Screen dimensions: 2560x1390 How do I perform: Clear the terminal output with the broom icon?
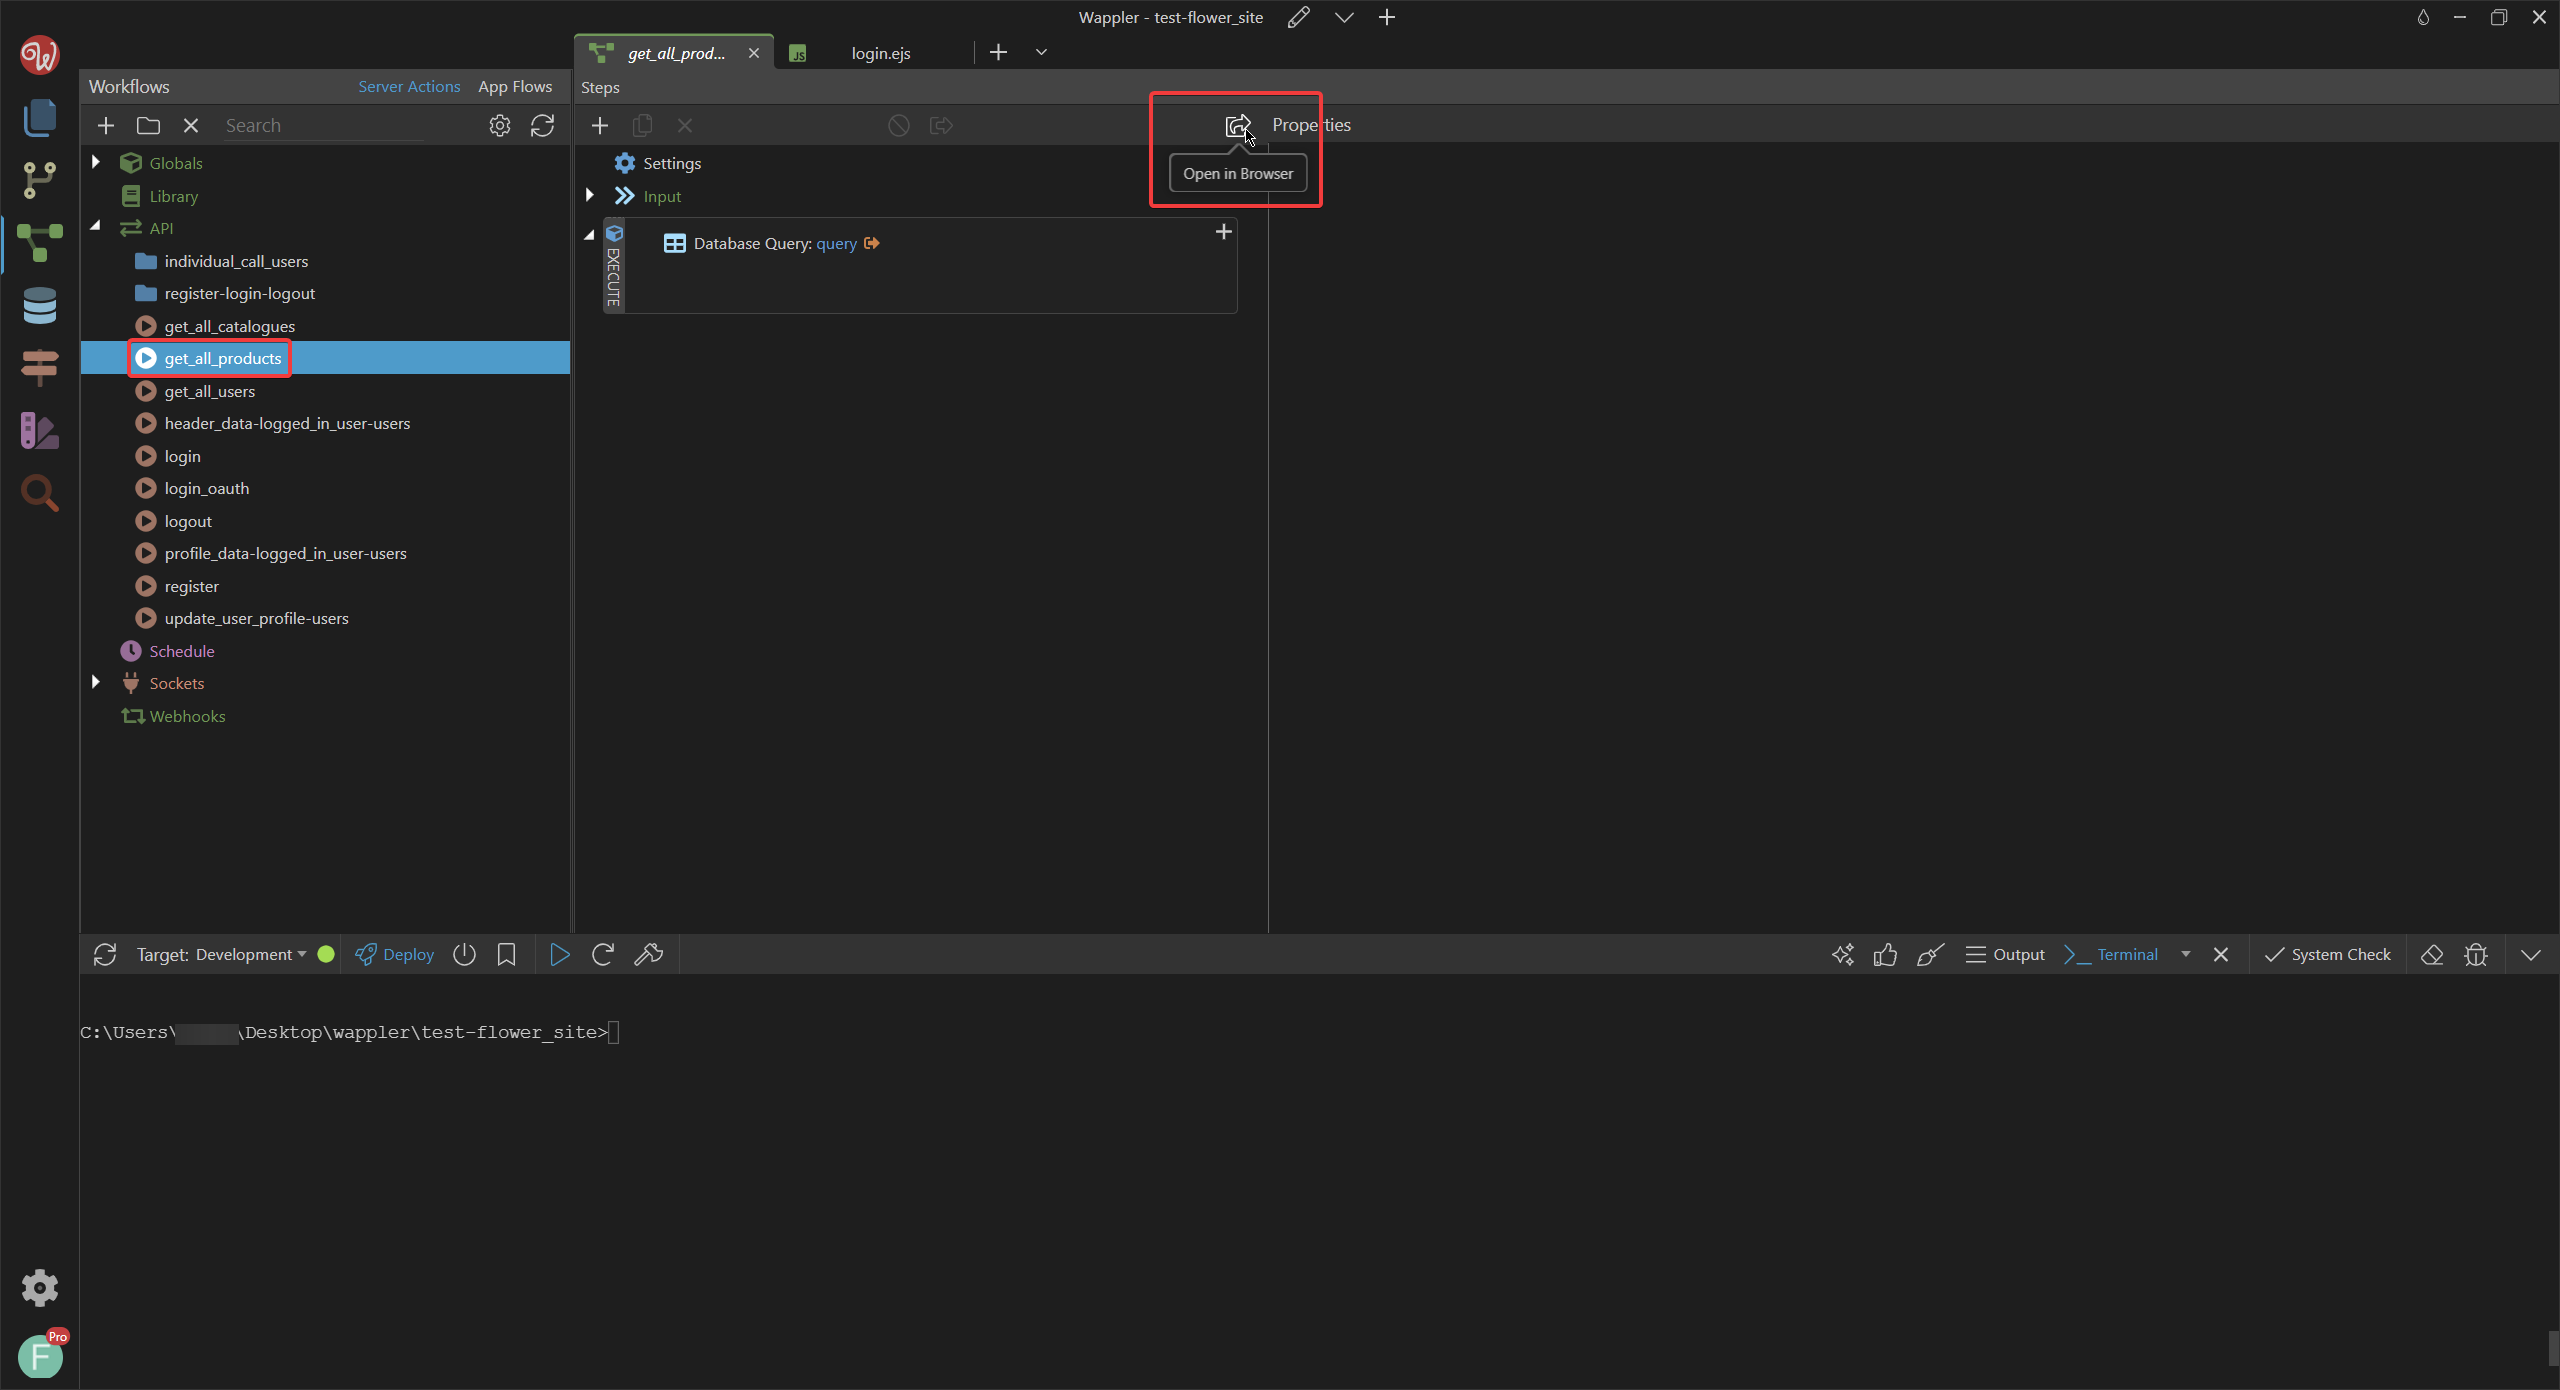(x=1930, y=954)
